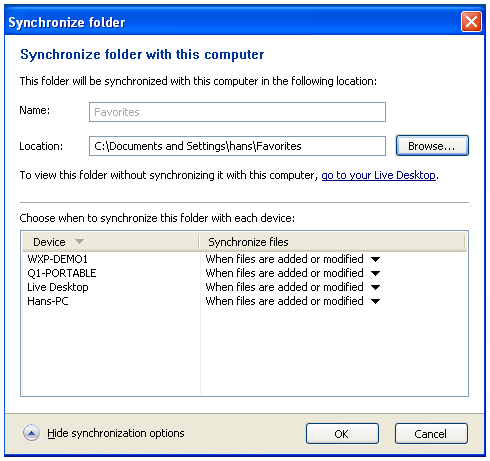This screenshot has width=490, height=461.
Task: Follow the go to your Live Desktop link
Action: tap(378, 175)
